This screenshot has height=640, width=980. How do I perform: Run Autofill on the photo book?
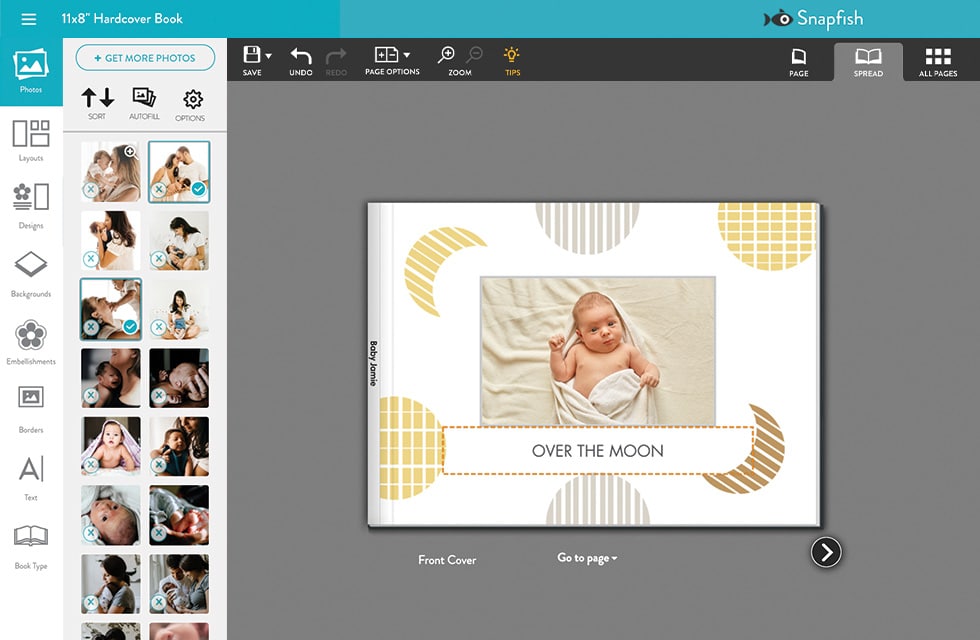click(143, 104)
